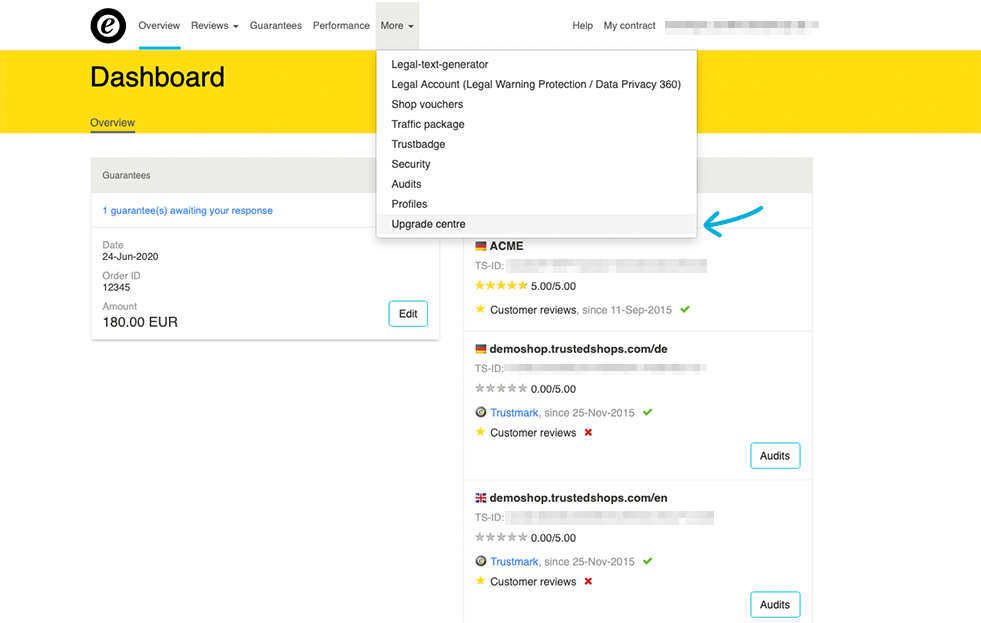Click red cross beside demoshop /en Customer reviews

click(x=588, y=581)
